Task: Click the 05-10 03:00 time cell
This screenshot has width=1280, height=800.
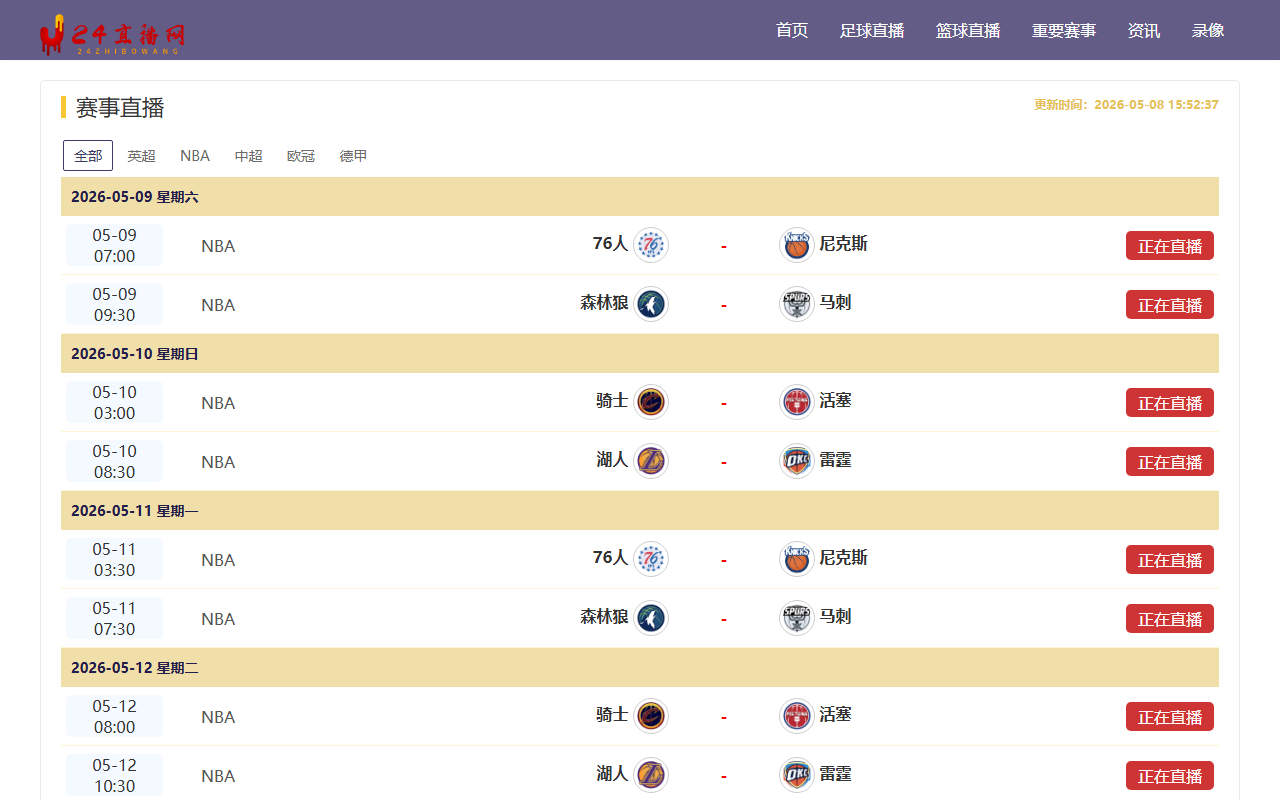Action: click(114, 402)
